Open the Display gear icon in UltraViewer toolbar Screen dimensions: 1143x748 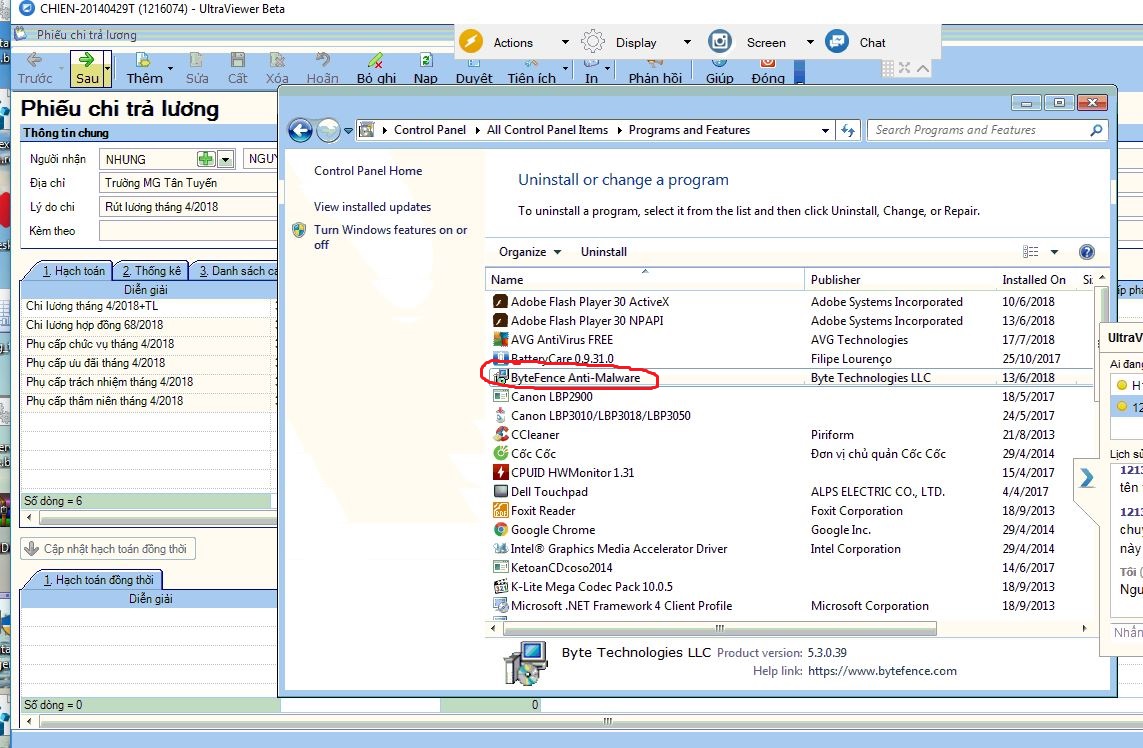click(x=593, y=42)
